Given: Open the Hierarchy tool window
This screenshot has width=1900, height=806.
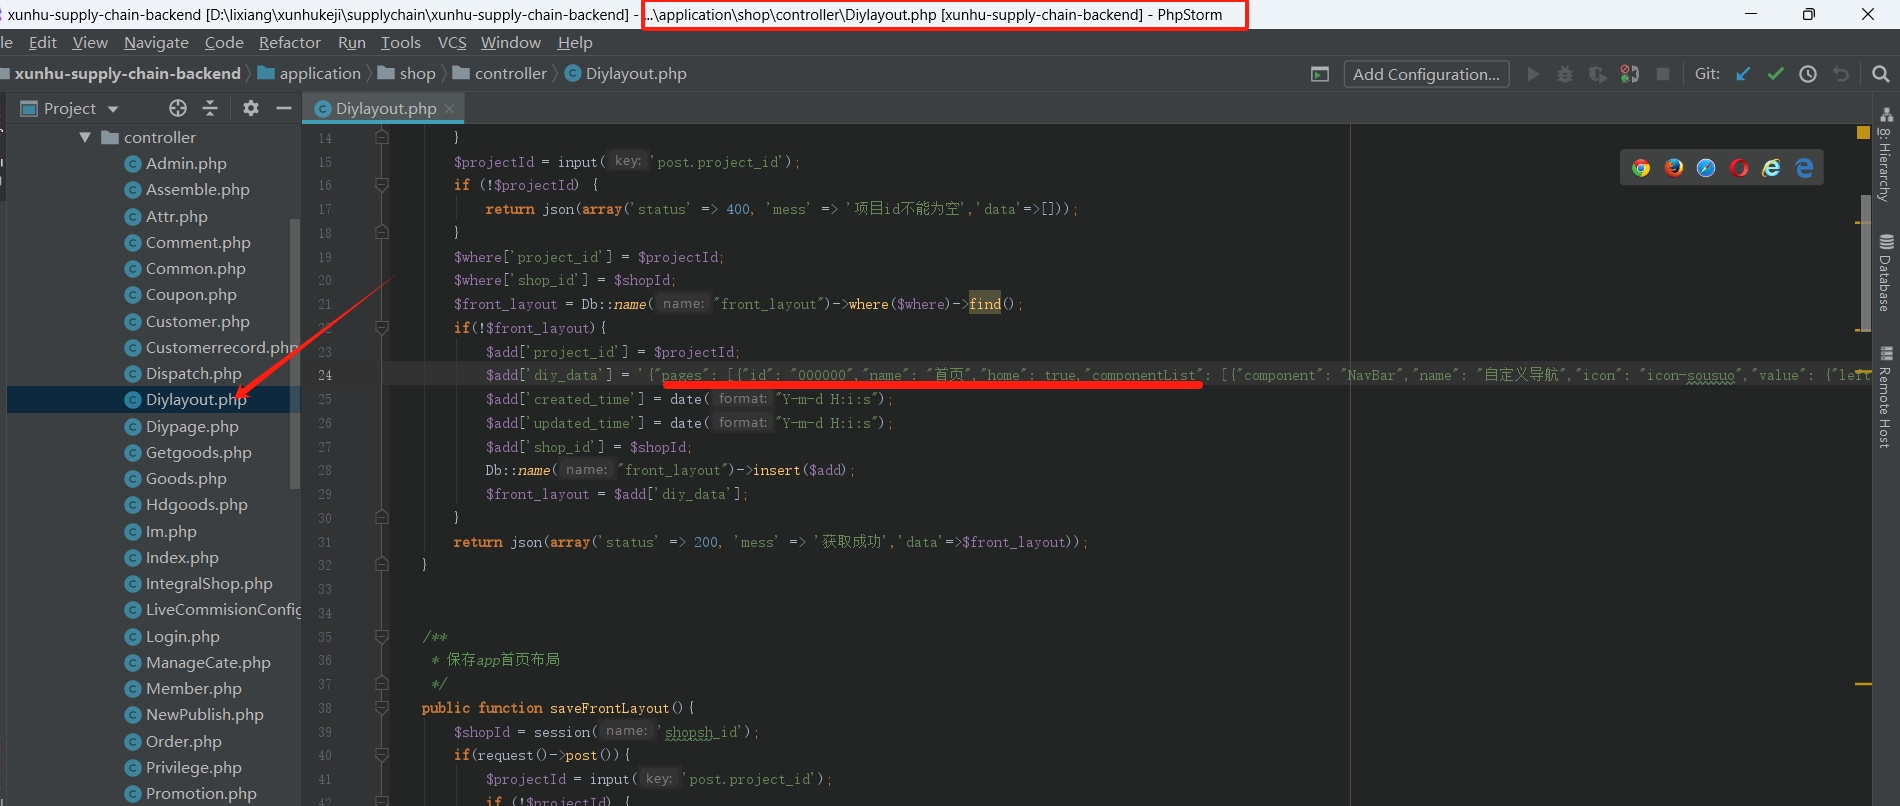Looking at the screenshot, I should tap(1886, 156).
